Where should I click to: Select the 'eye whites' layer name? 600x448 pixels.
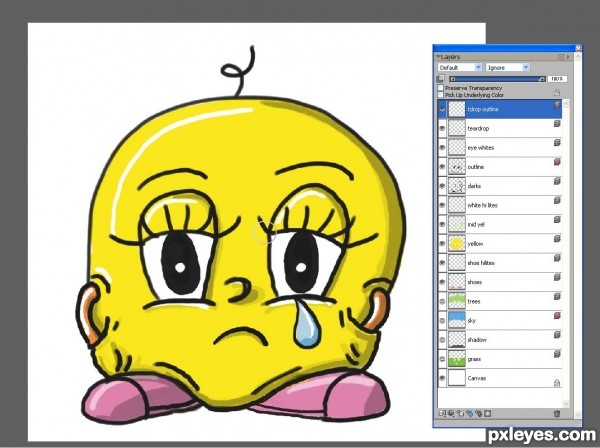click(x=481, y=148)
